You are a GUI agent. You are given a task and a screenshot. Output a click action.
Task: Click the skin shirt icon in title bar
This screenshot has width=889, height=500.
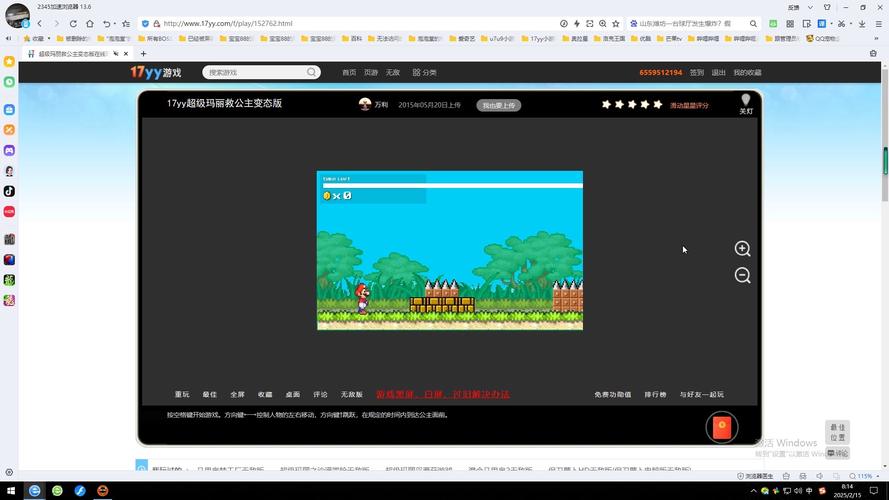[827, 7]
